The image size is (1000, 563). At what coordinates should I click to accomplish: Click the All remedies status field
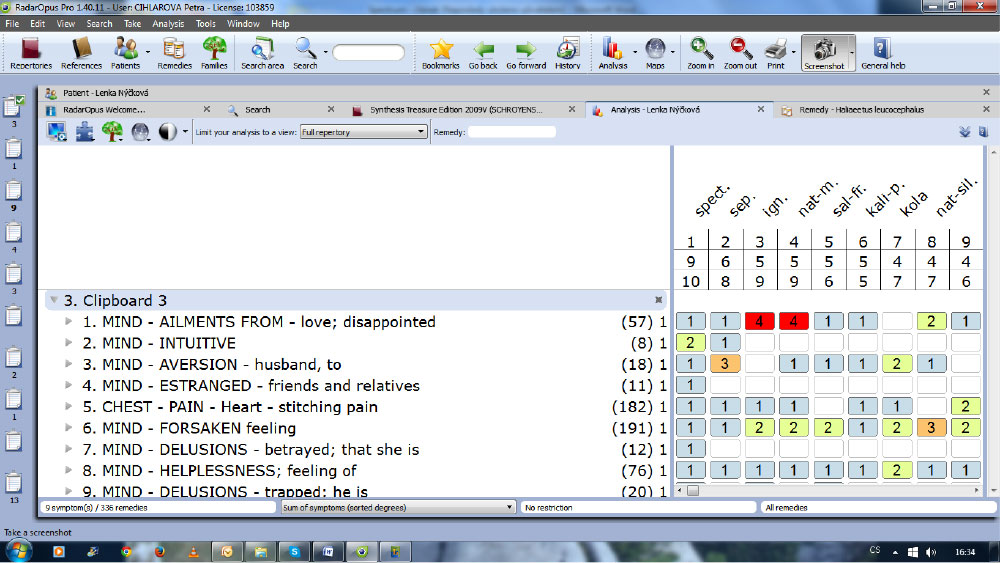(878, 508)
